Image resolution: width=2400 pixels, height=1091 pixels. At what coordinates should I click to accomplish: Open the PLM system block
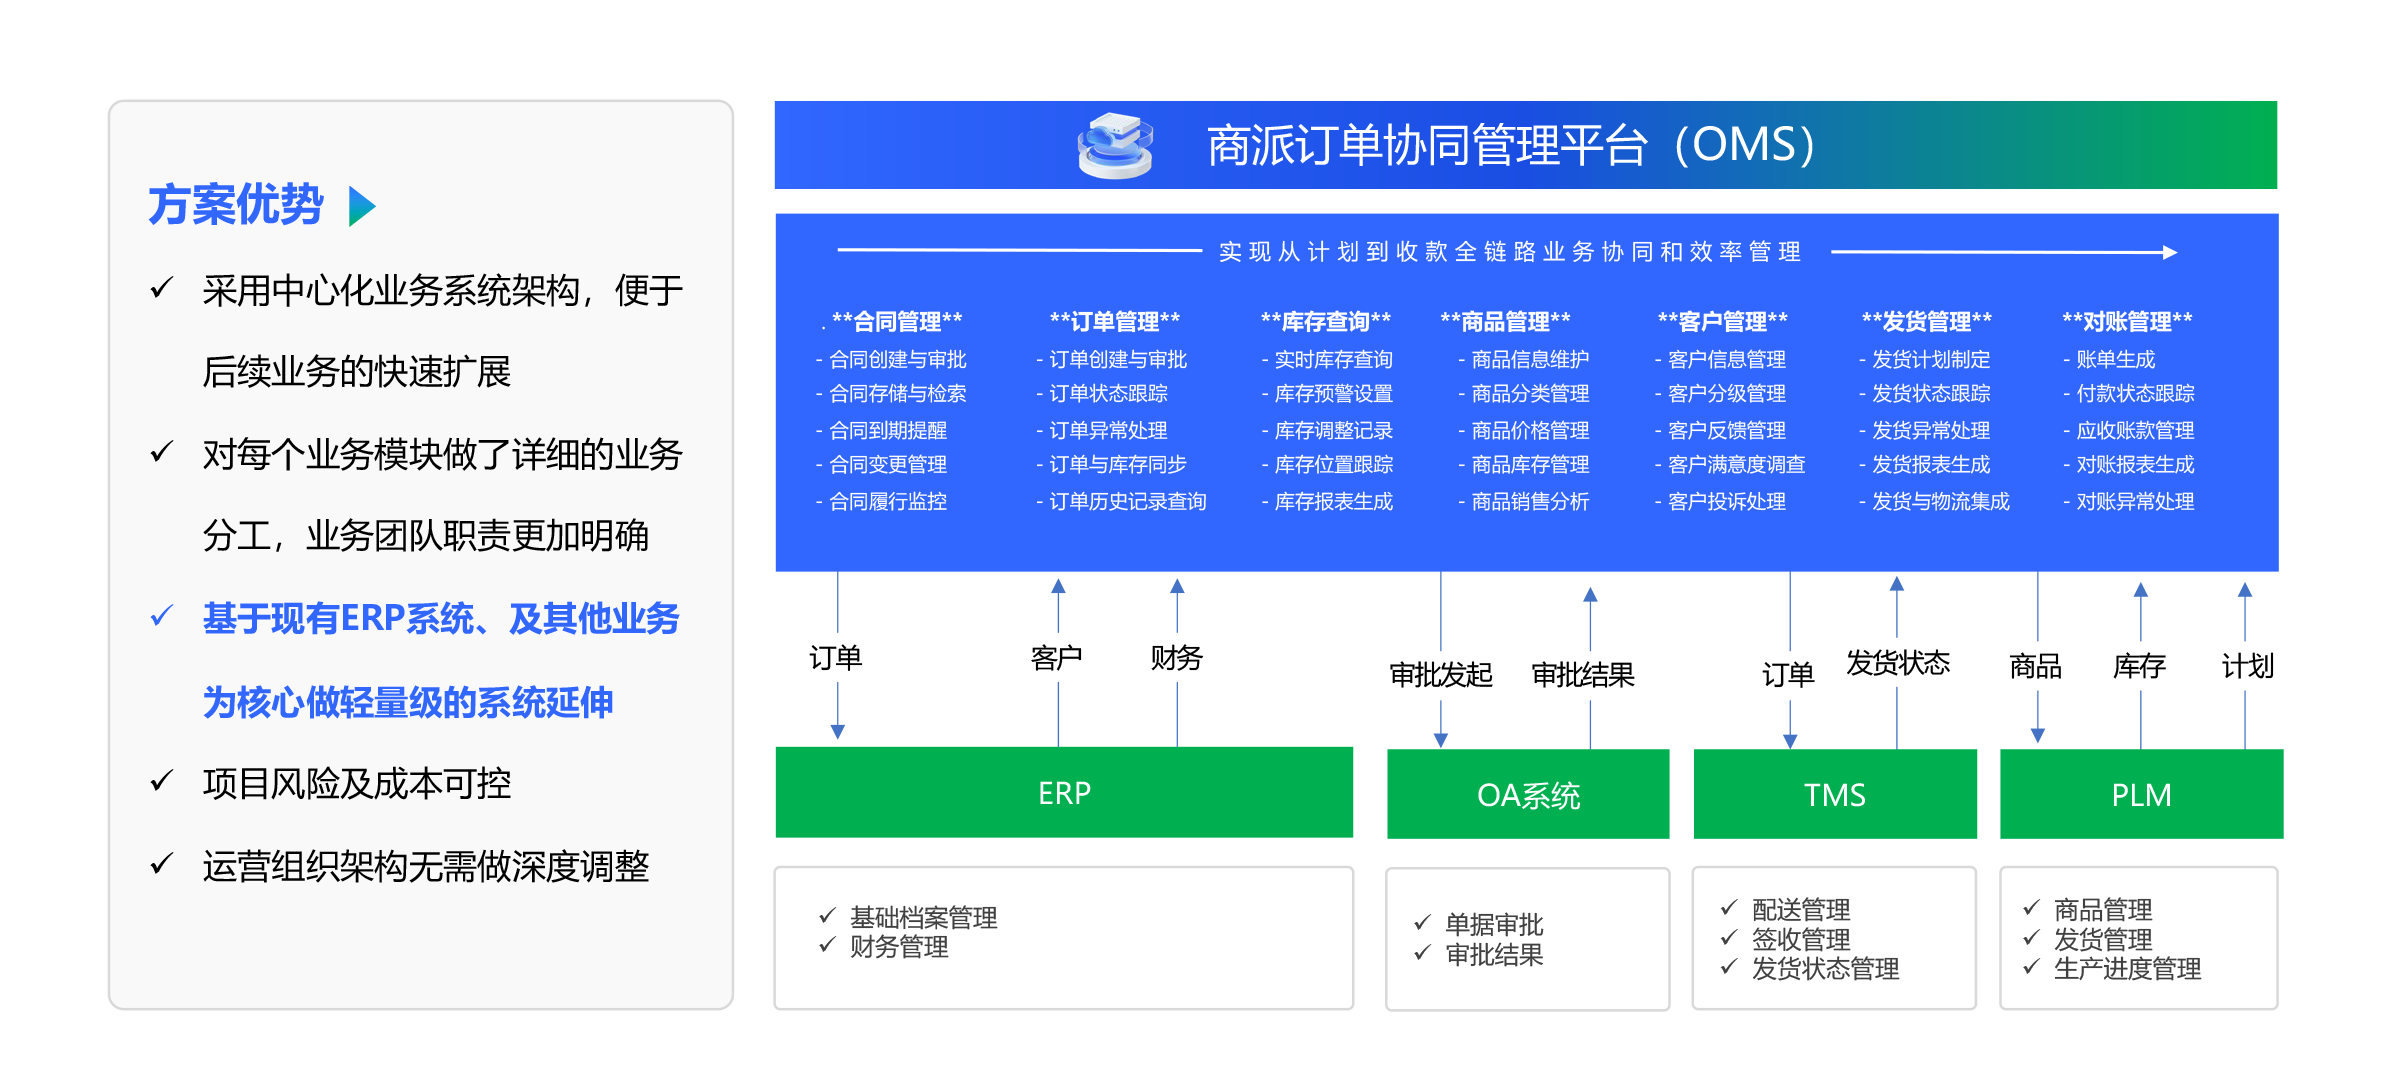2141,794
